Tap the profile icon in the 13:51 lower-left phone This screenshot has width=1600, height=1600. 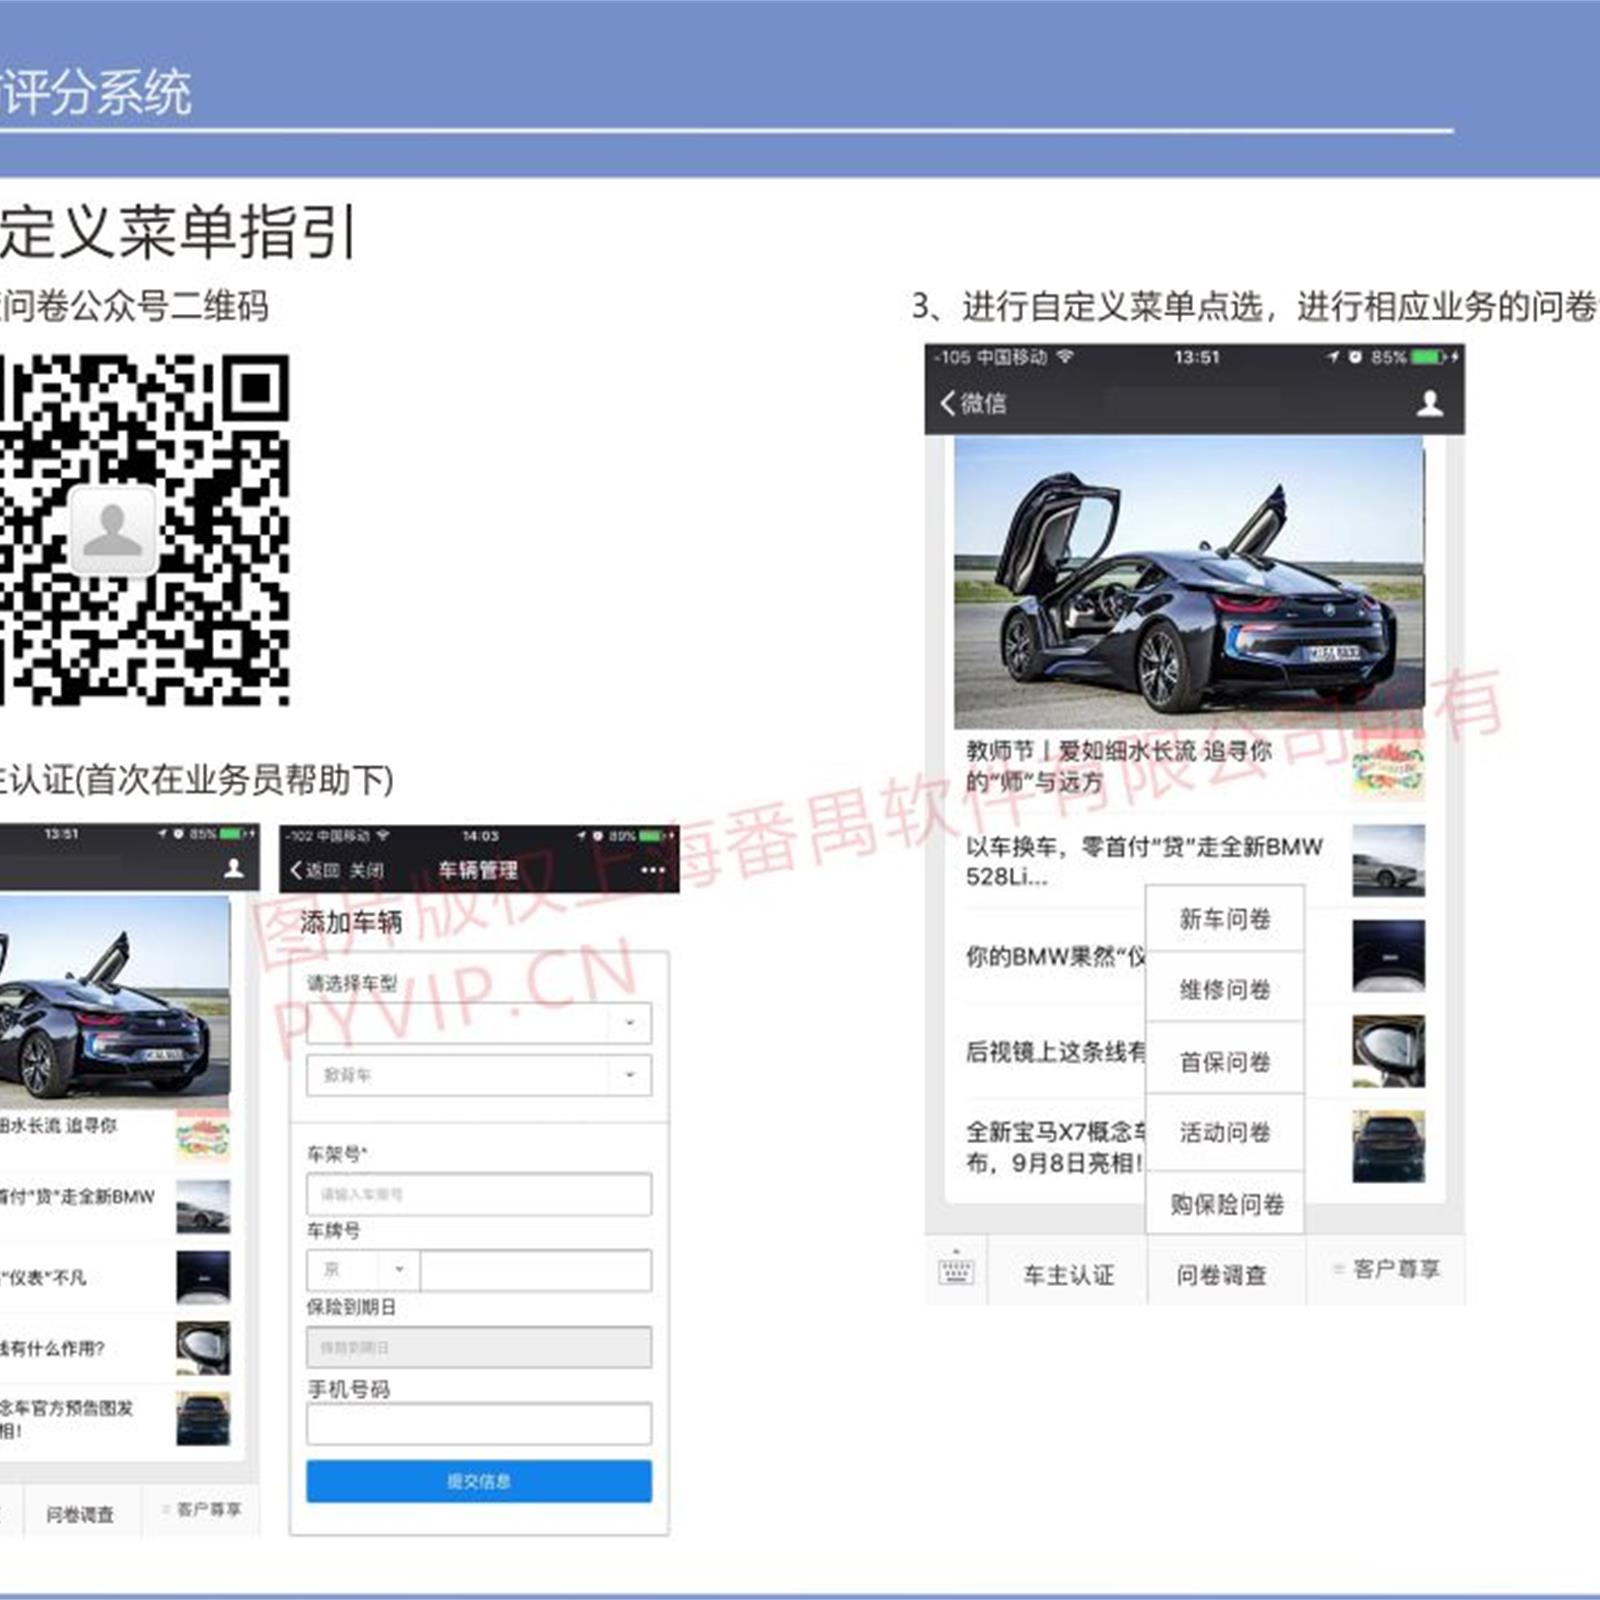point(233,868)
